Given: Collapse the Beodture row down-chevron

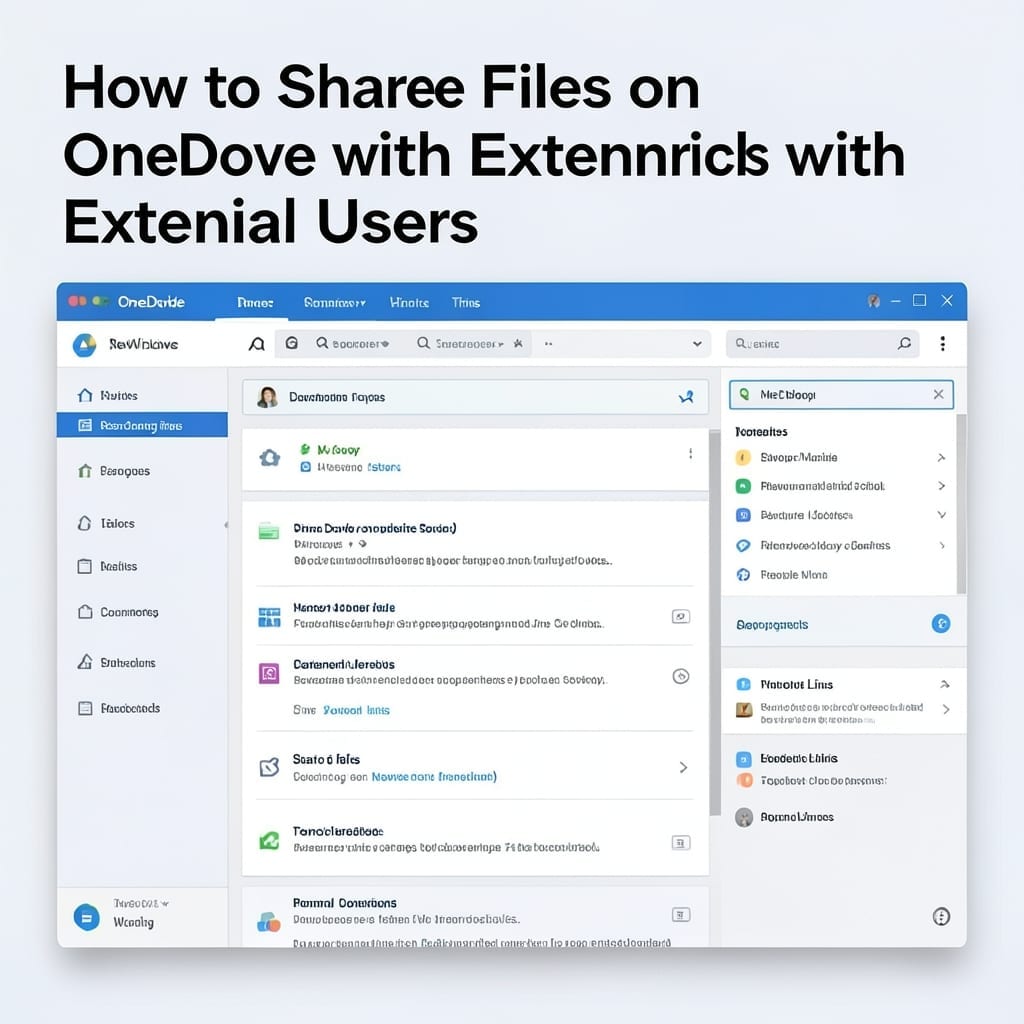Looking at the screenshot, I should (942, 515).
